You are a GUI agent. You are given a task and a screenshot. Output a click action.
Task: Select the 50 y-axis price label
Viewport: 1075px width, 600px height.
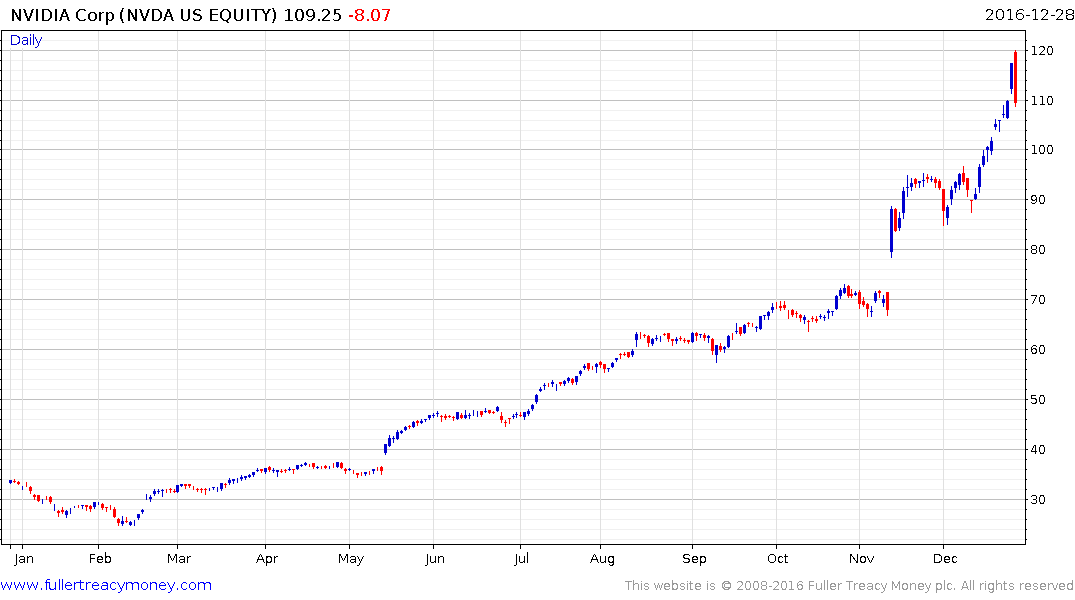(1039, 400)
